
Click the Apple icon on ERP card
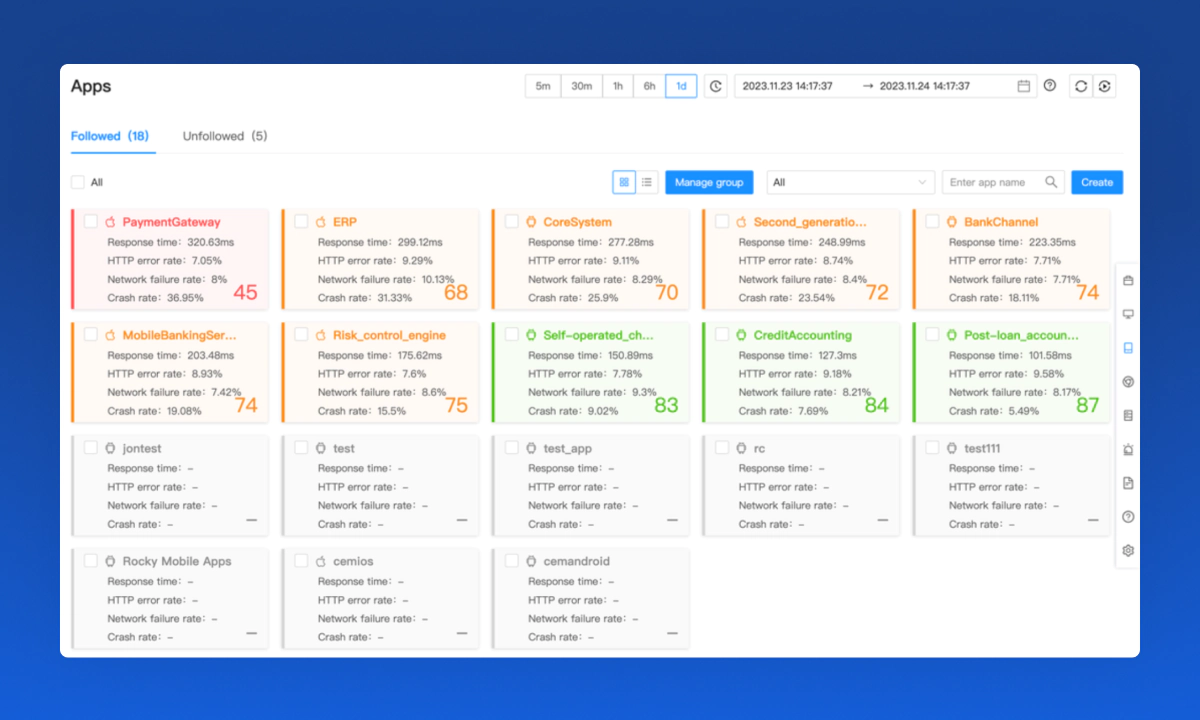[322, 222]
